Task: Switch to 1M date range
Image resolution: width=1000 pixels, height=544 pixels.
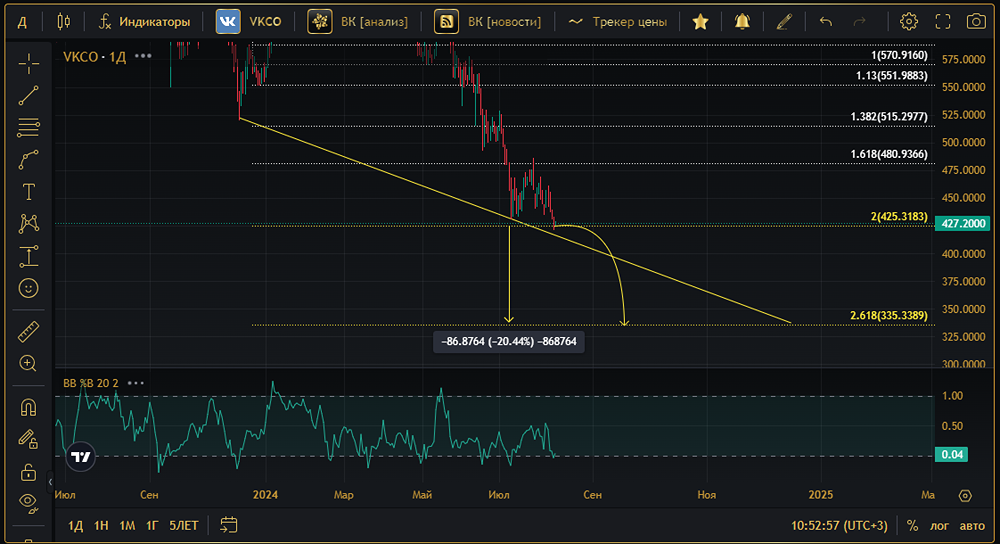Action: click(x=127, y=525)
